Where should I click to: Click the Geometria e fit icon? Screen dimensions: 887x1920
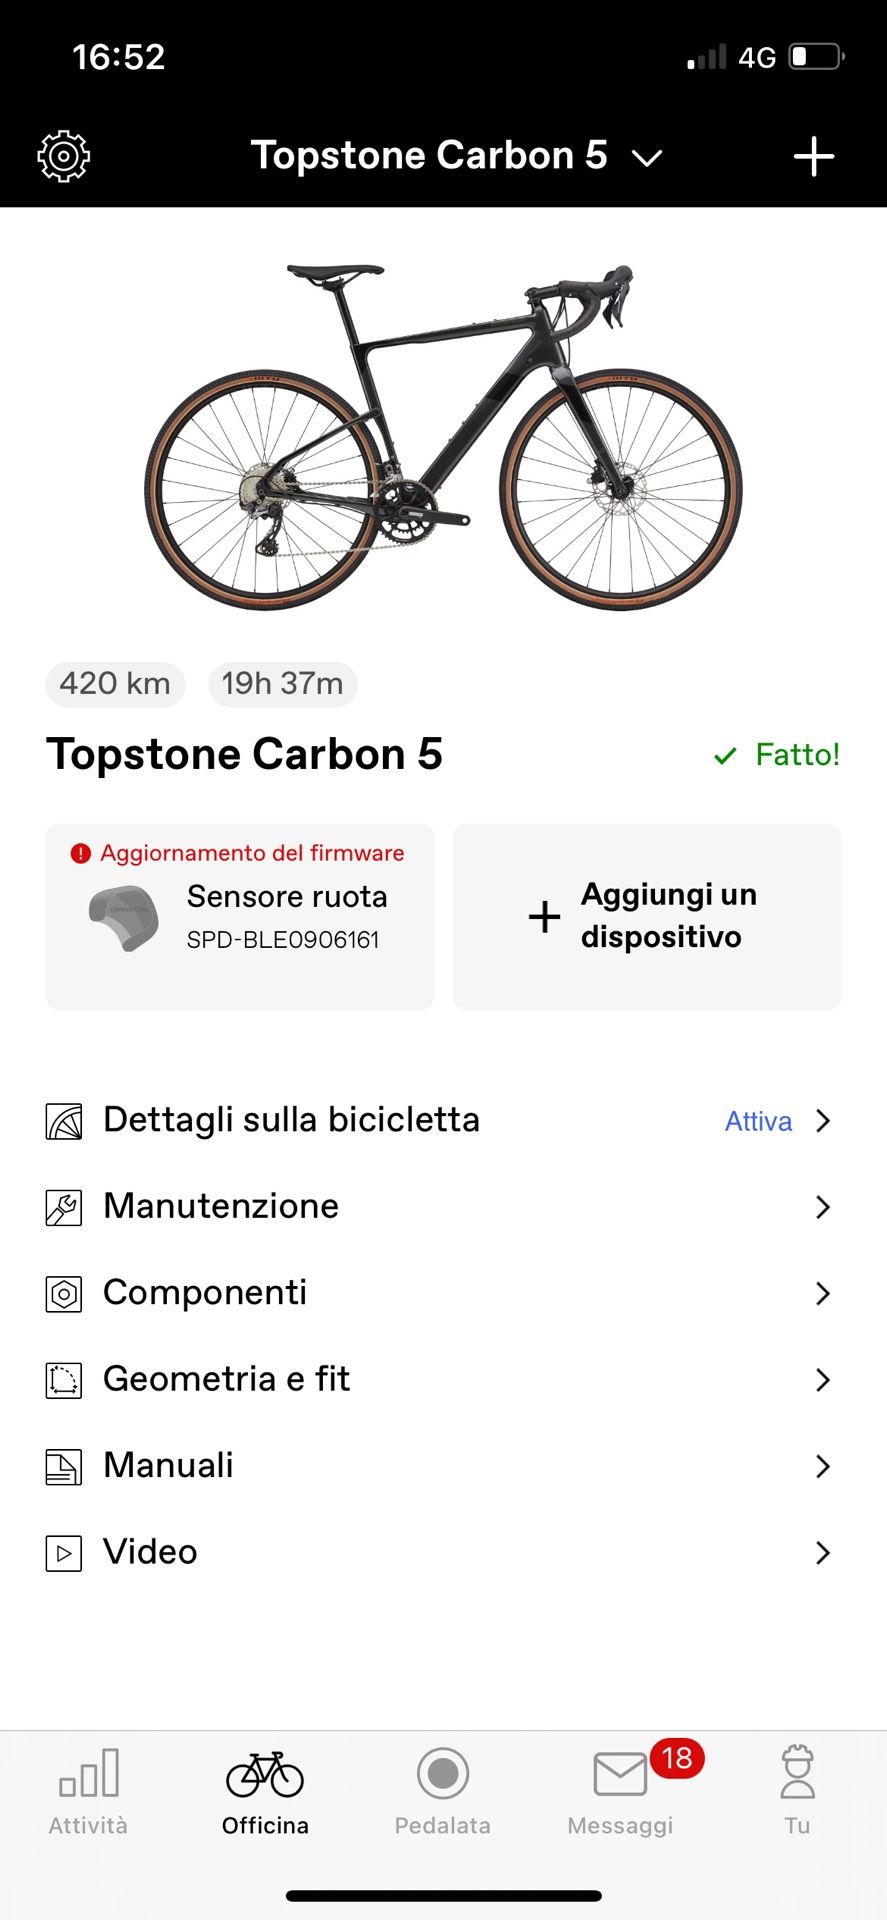pyautogui.click(x=64, y=1380)
